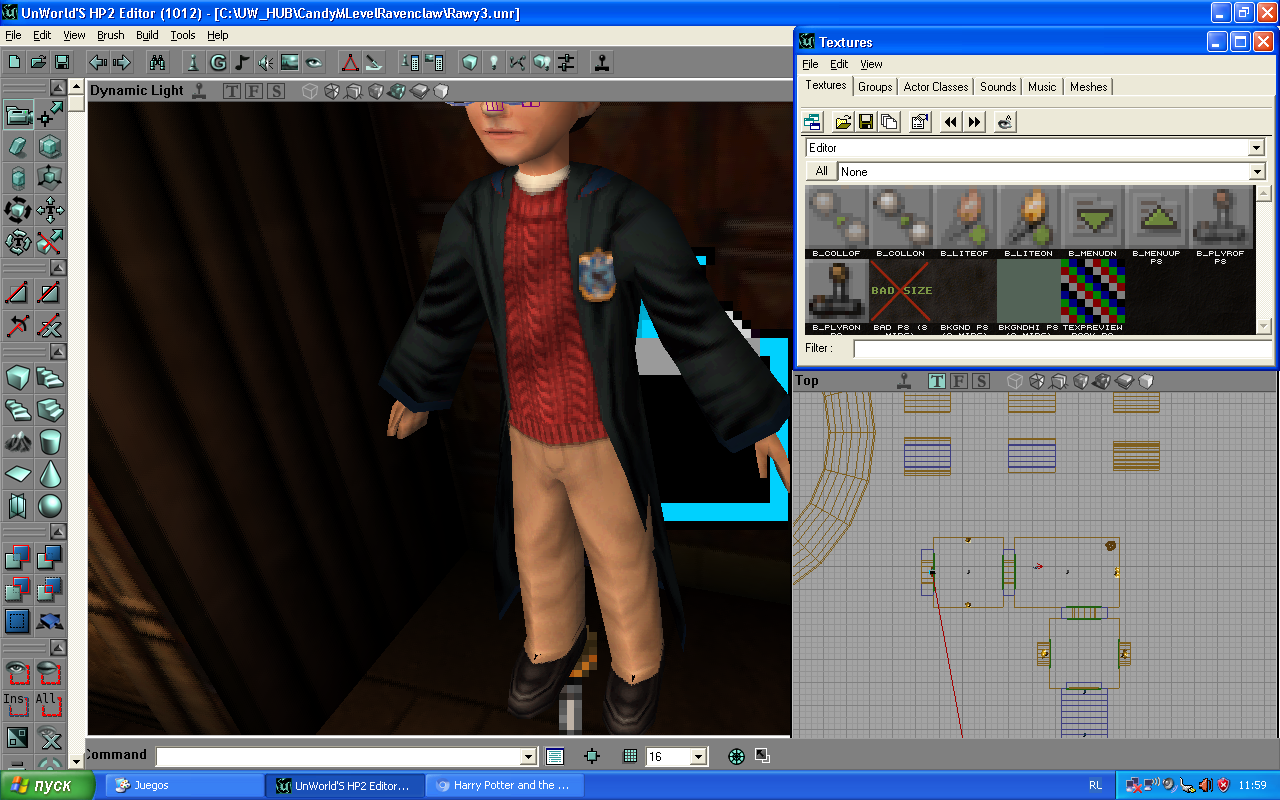Viewport: 1280px width, 800px height.
Task: Open the Music browser note icon
Action: [x=242, y=62]
